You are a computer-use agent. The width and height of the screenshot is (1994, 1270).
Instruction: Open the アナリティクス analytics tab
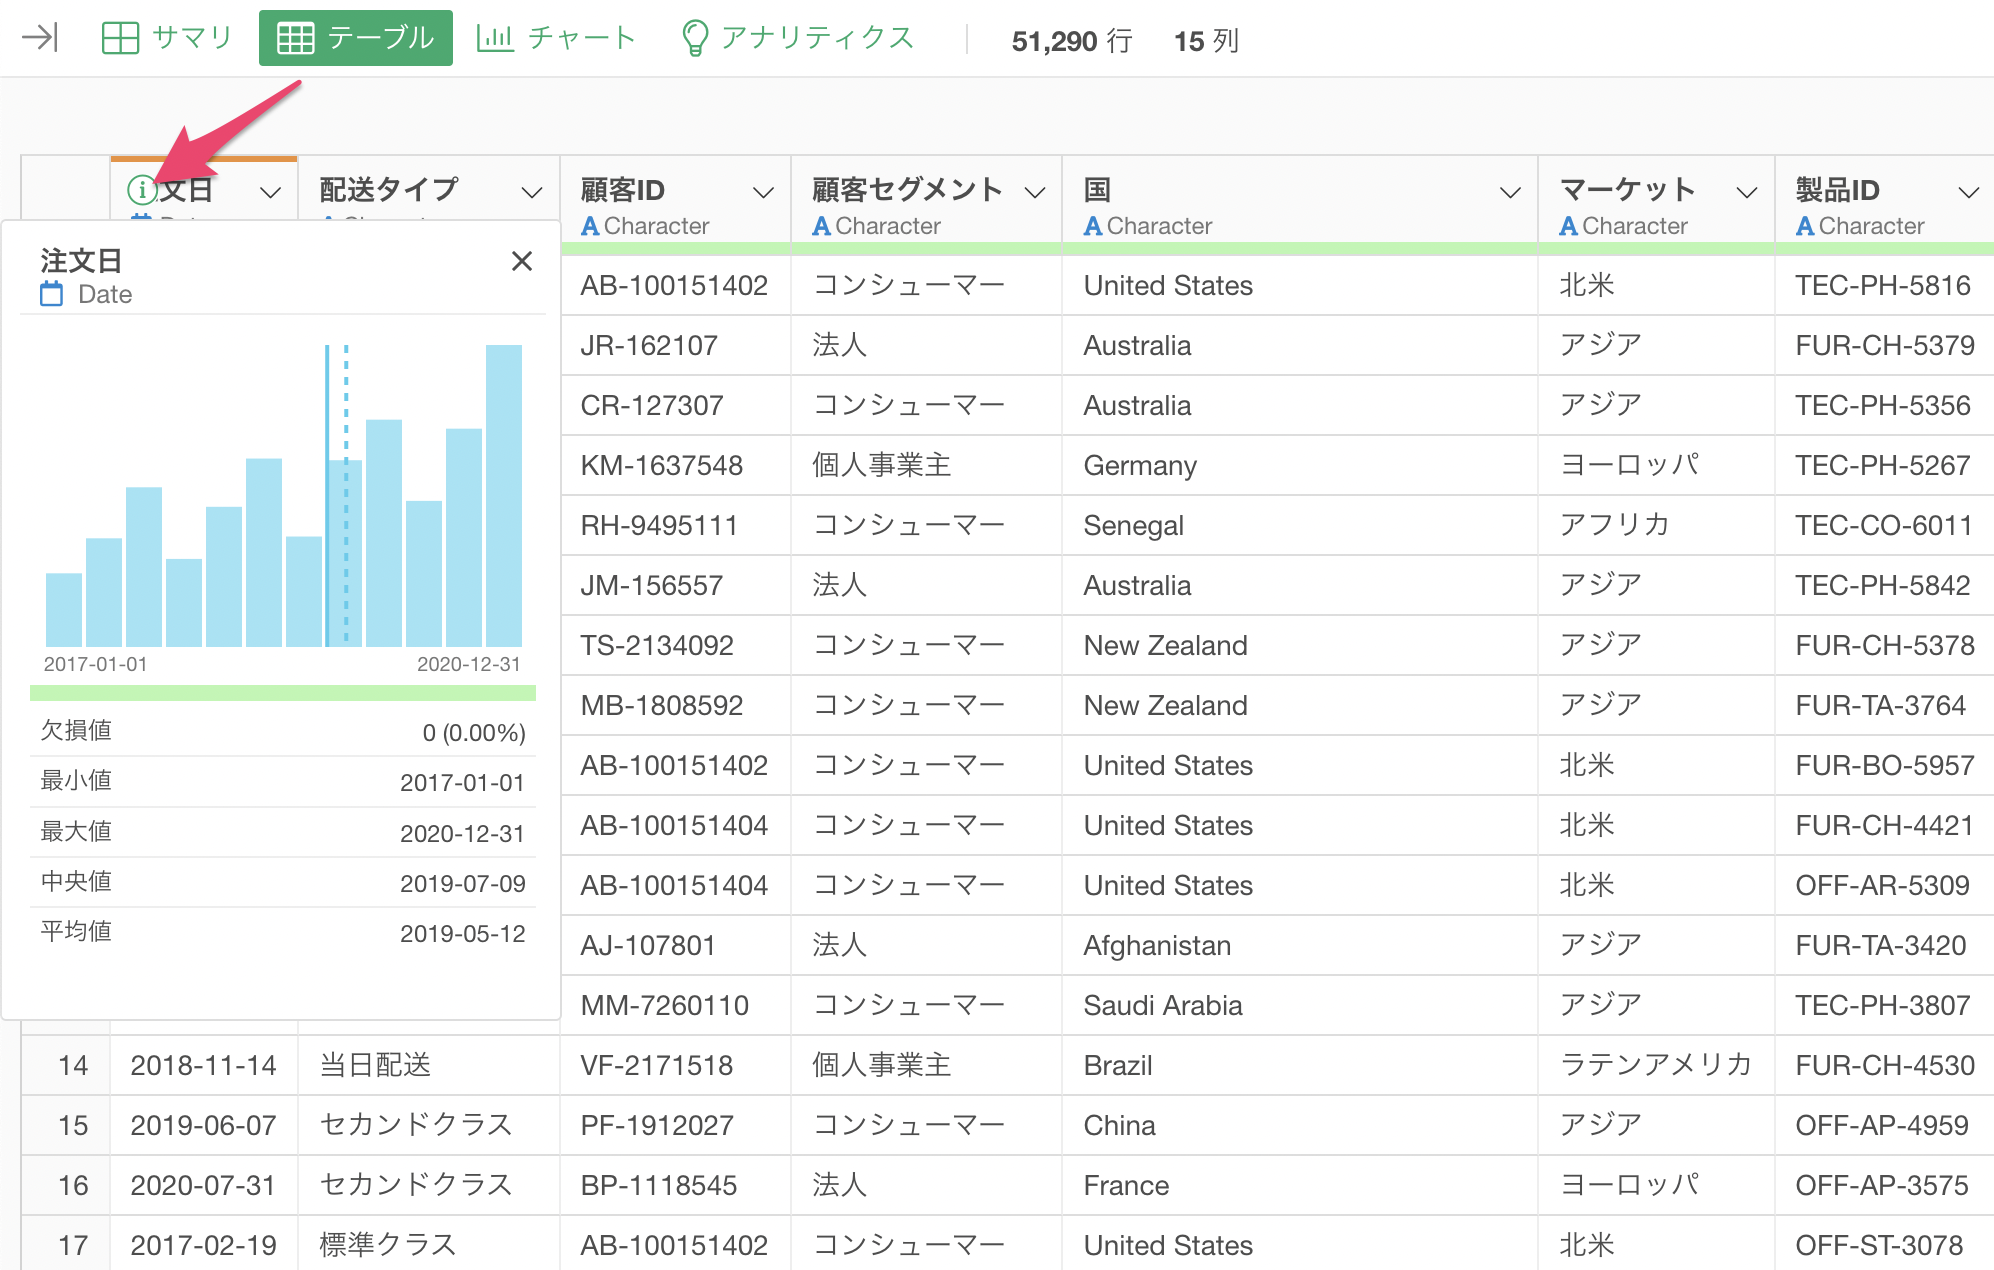click(x=797, y=38)
